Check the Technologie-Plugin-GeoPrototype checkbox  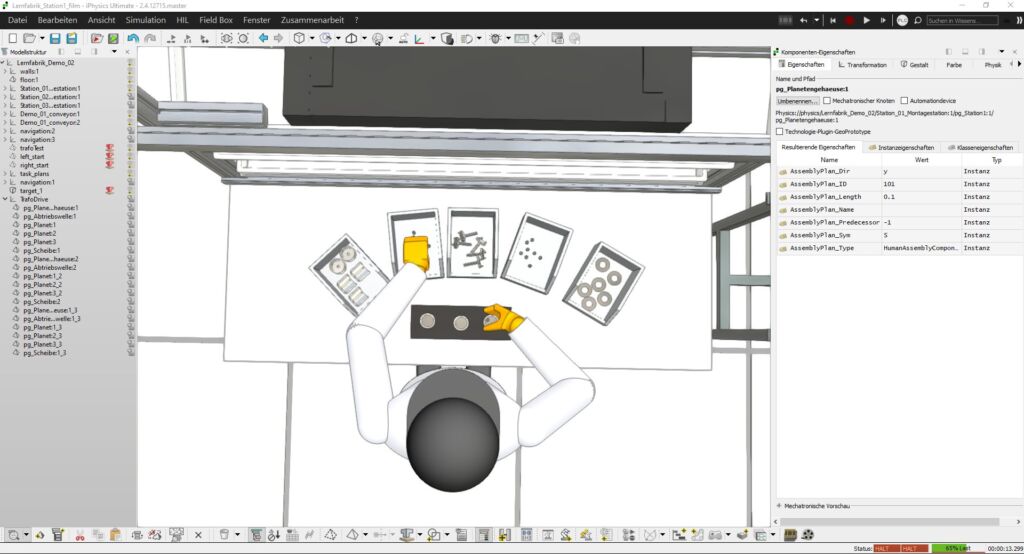click(x=780, y=131)
